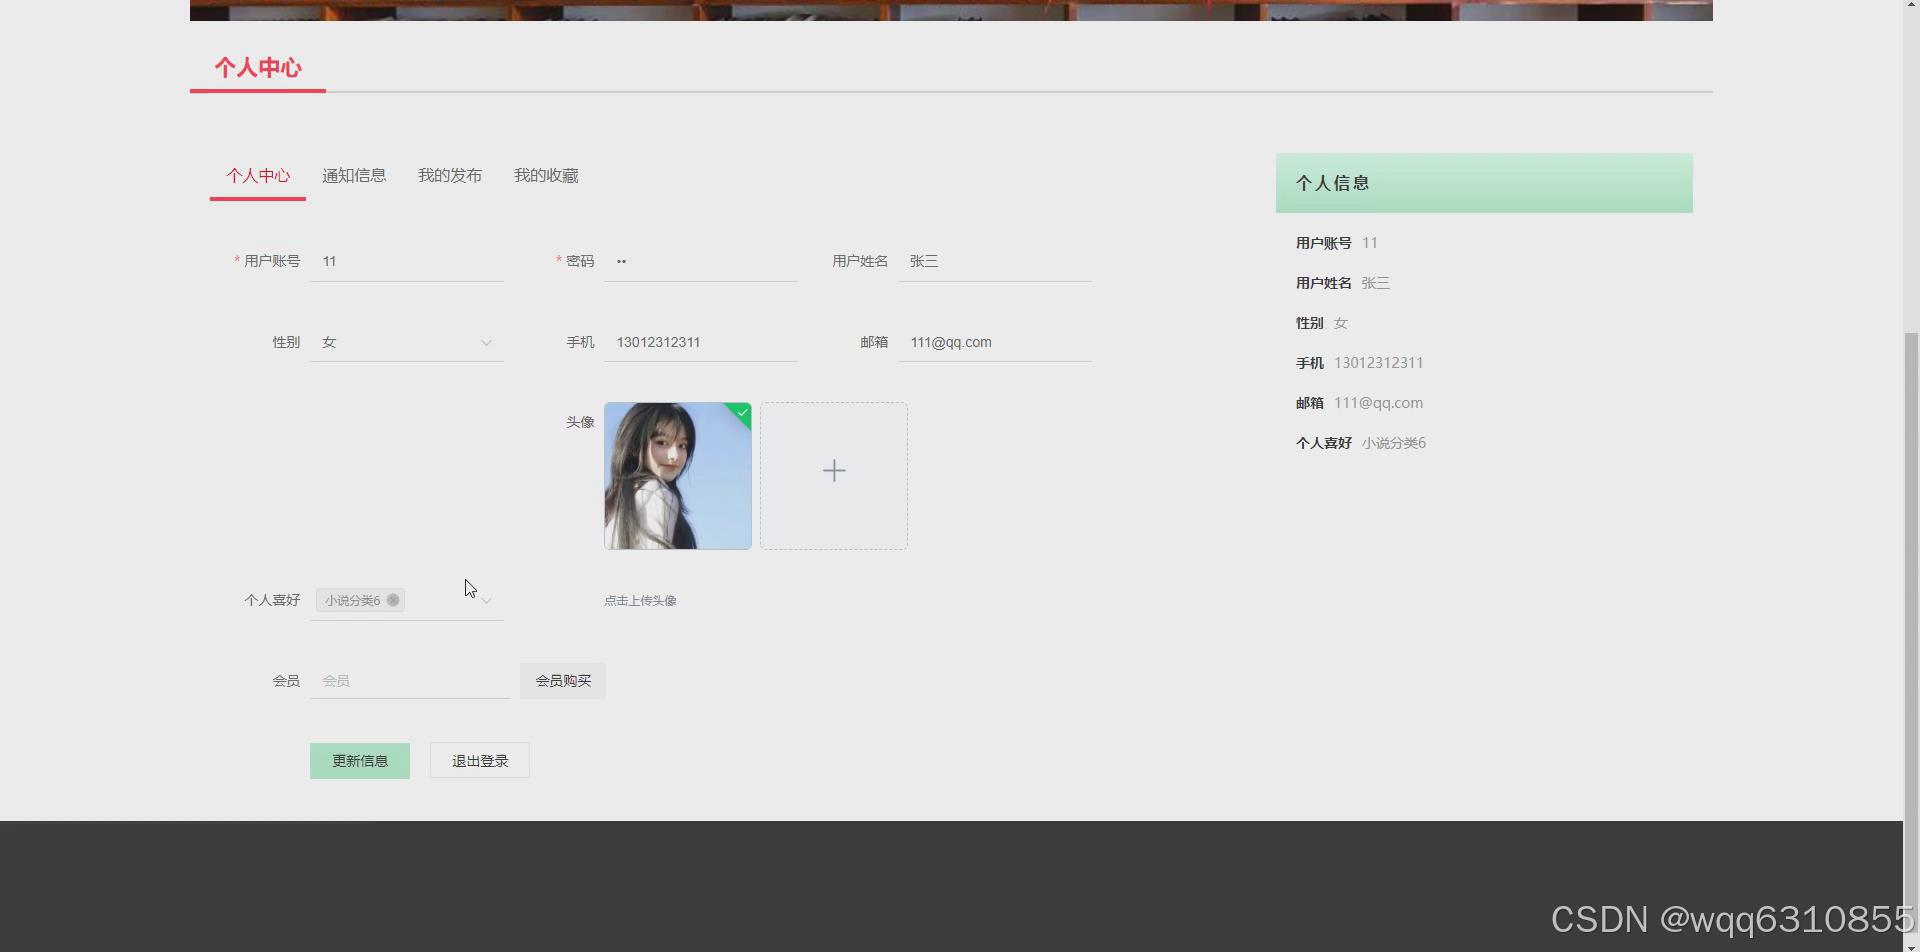1920x952 pixels.
Task: Click the 密码 password field
Action: click(x=700, y=261)
